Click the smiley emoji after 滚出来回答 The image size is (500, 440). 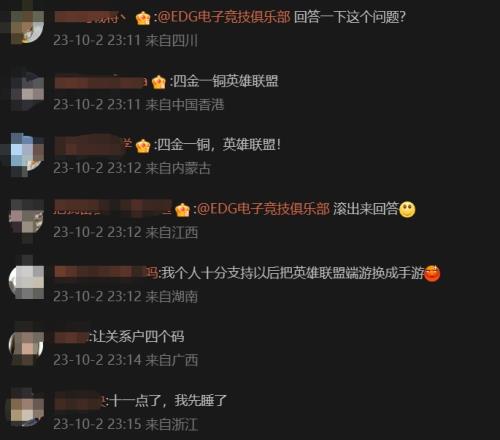[407, 210]
